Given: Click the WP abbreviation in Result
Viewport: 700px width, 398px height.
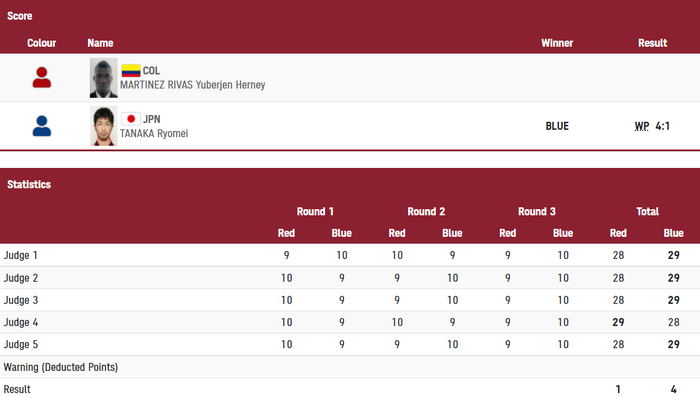Looking at the screenshot, I should tap(642, 126).
